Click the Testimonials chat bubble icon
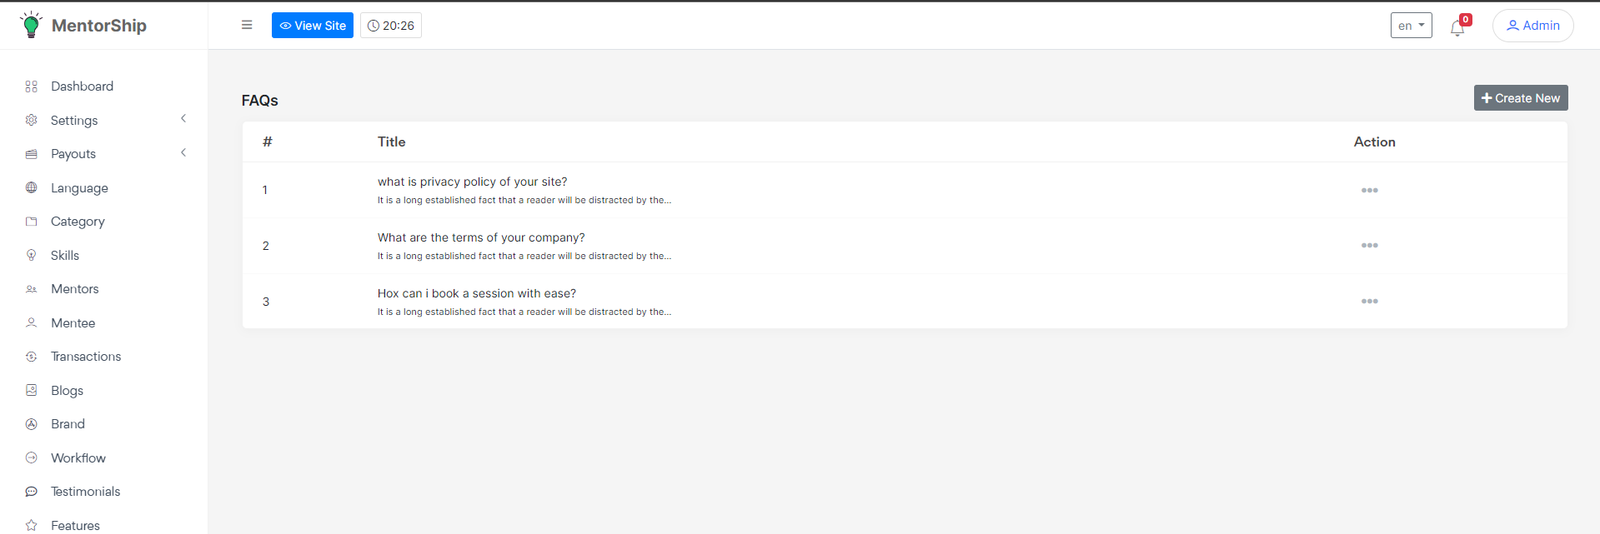Viewport: 1600px width, 534px height. click(x=31, y=492)
